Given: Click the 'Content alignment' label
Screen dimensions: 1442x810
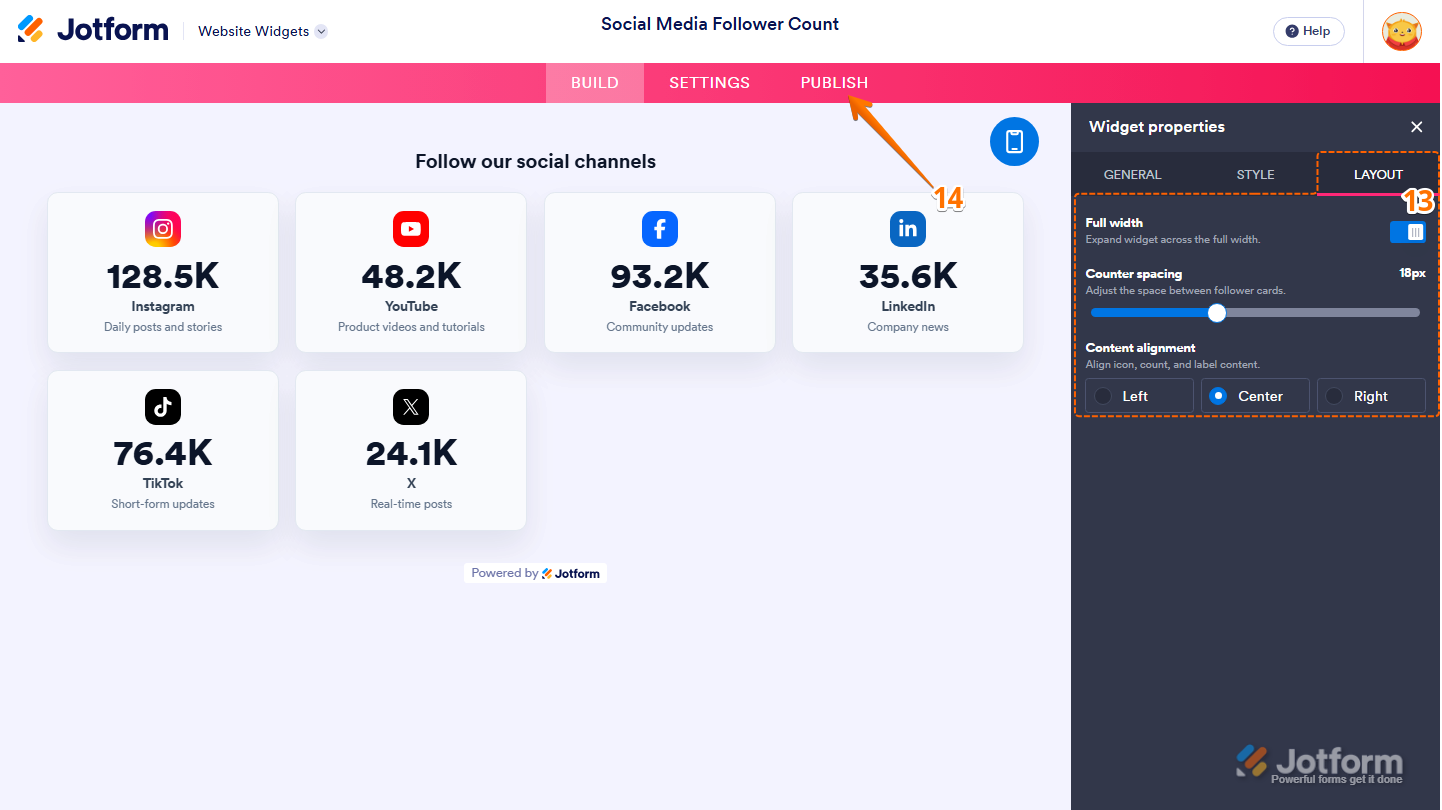Looking at the screenshot, I should click(x=1140, y=348).
